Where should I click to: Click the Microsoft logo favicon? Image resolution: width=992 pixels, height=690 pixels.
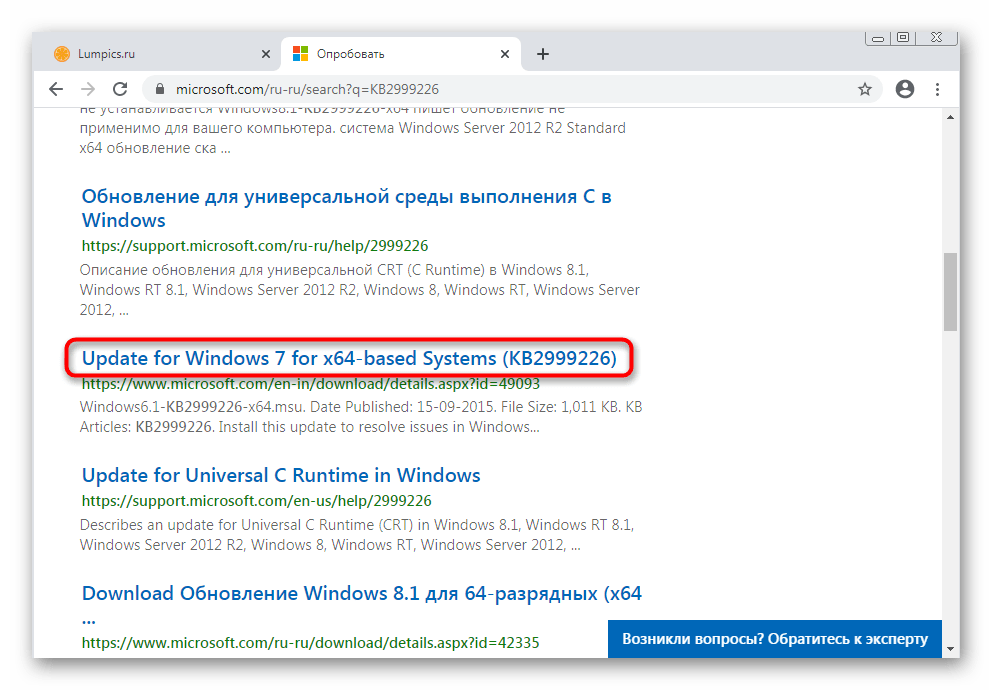pyautogui.click(x=301, y=54)
